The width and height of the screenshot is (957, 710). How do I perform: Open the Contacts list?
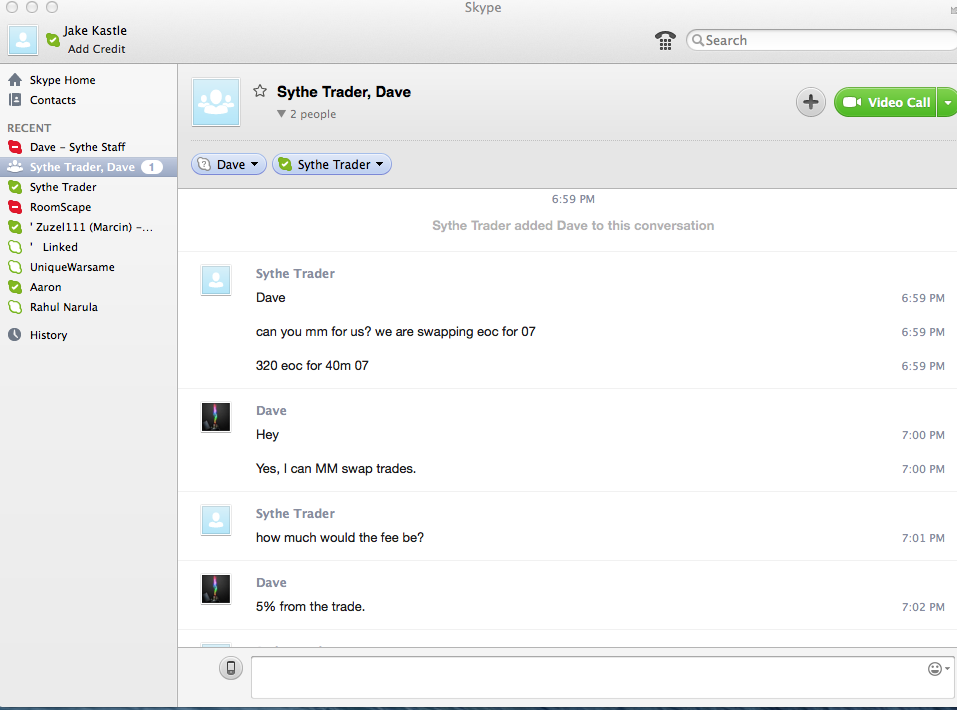[53, 100]
